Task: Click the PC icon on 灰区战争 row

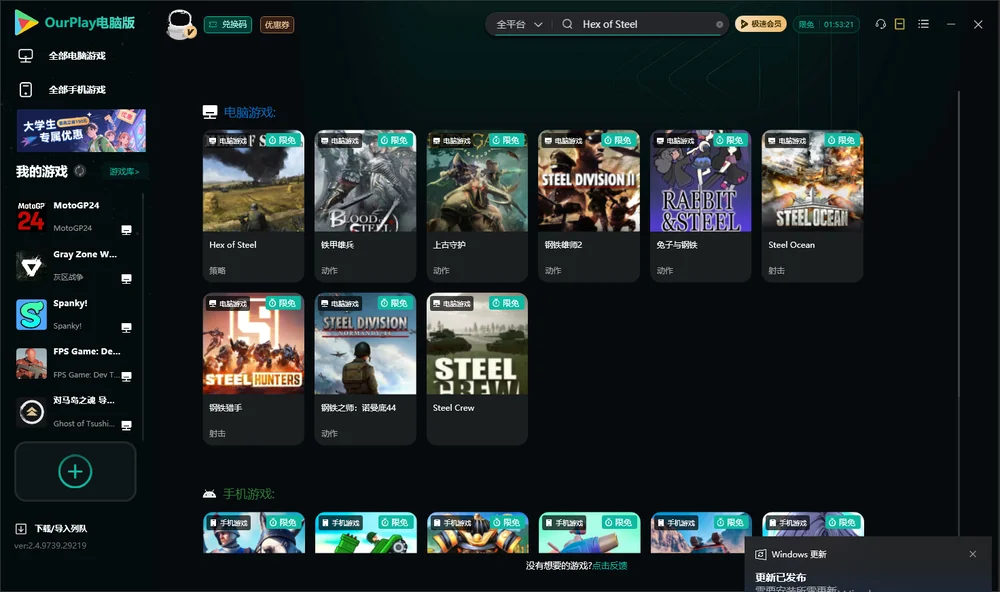Action: pyautogui.click(x=126, y=279)
